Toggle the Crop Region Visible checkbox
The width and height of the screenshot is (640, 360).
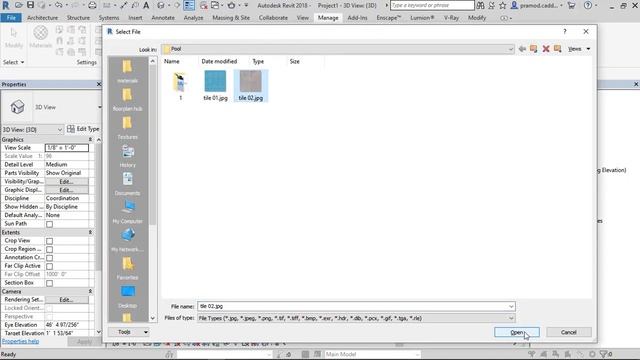49,249
